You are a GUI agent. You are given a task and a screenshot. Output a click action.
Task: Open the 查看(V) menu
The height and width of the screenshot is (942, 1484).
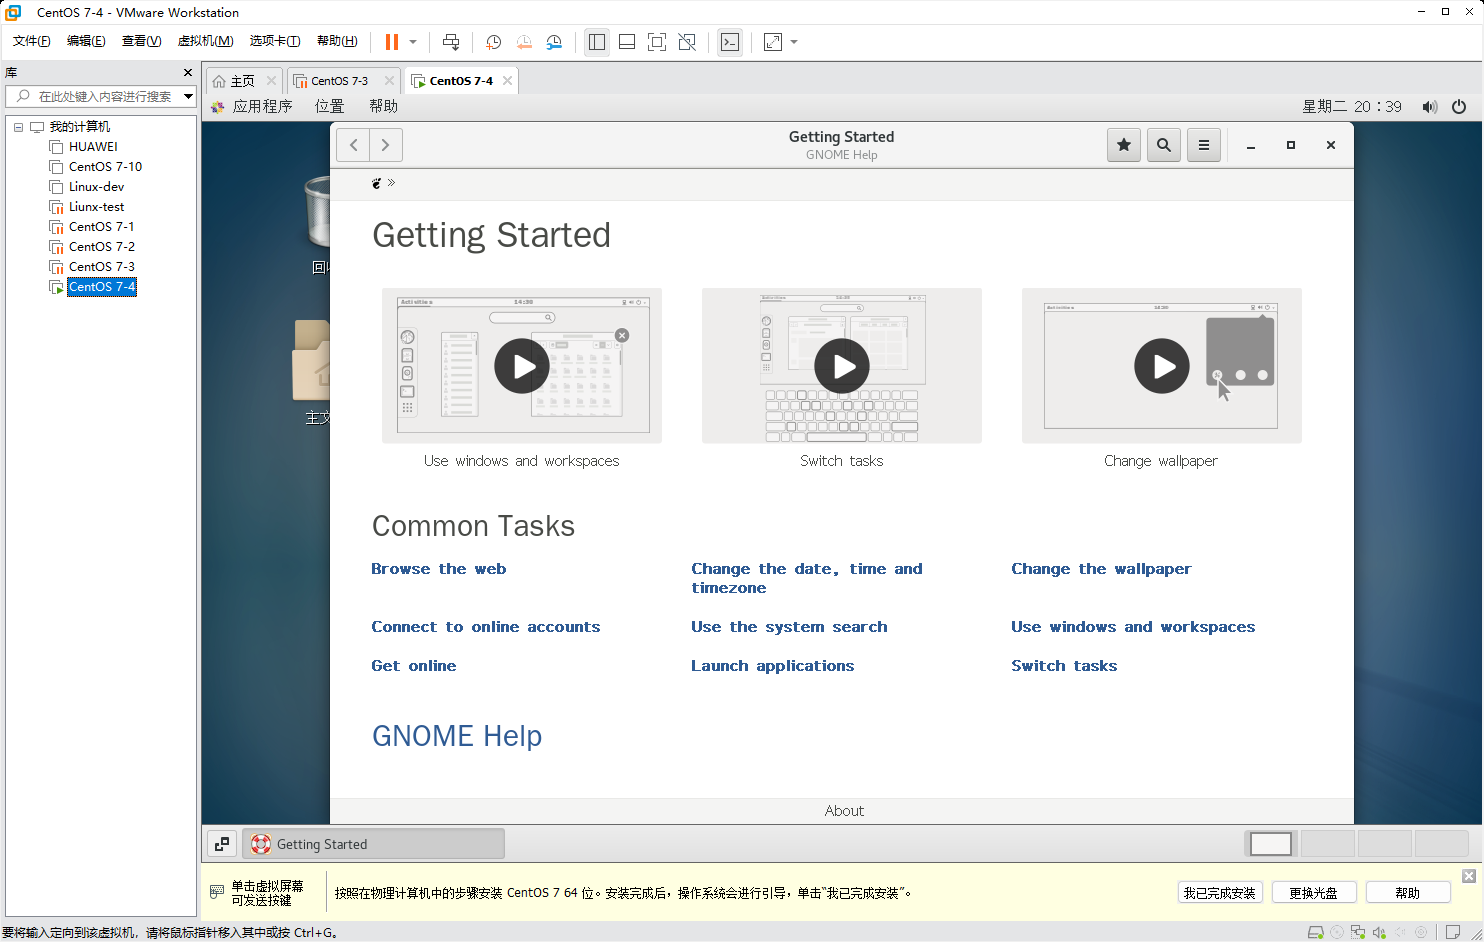(141, 41)
